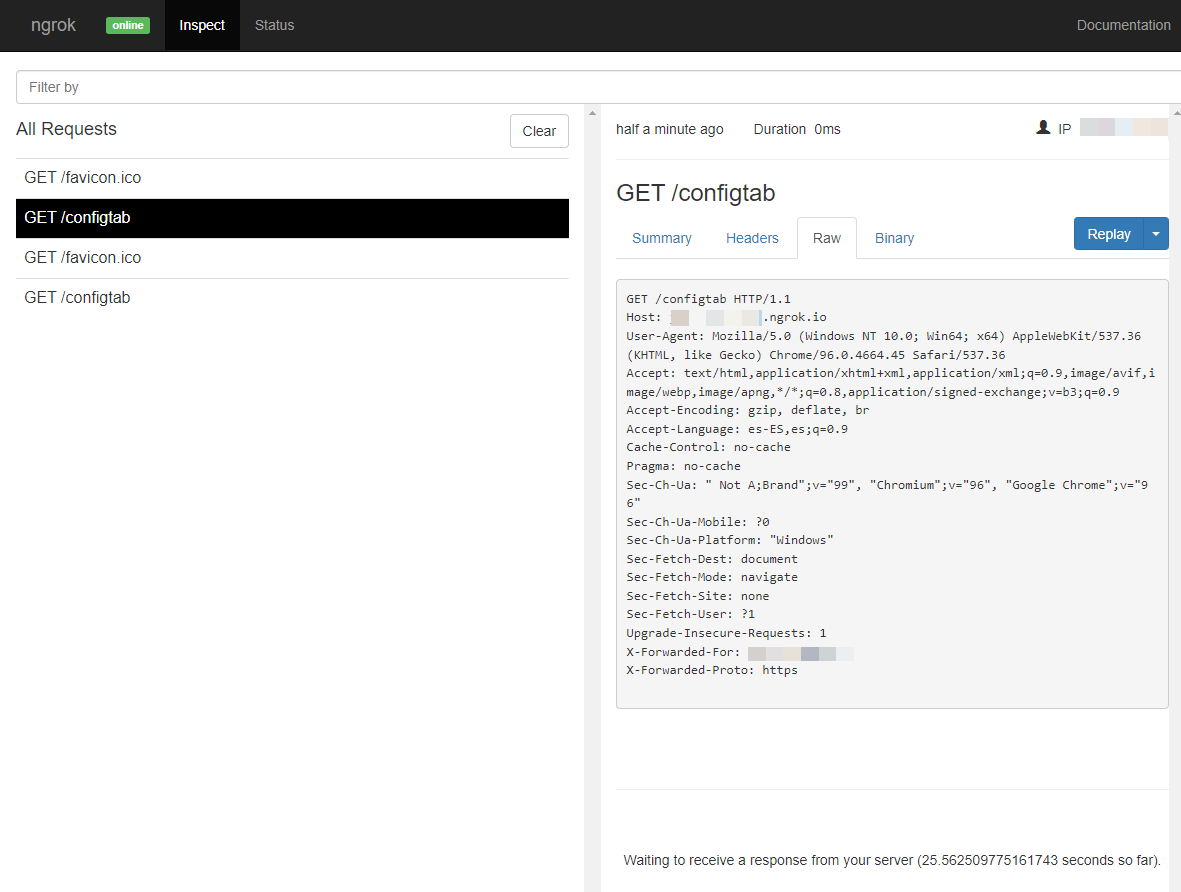This screenshot has width=1181, height=892.
Task: Click the ngrok logo
Action: [x=52, y=25]
